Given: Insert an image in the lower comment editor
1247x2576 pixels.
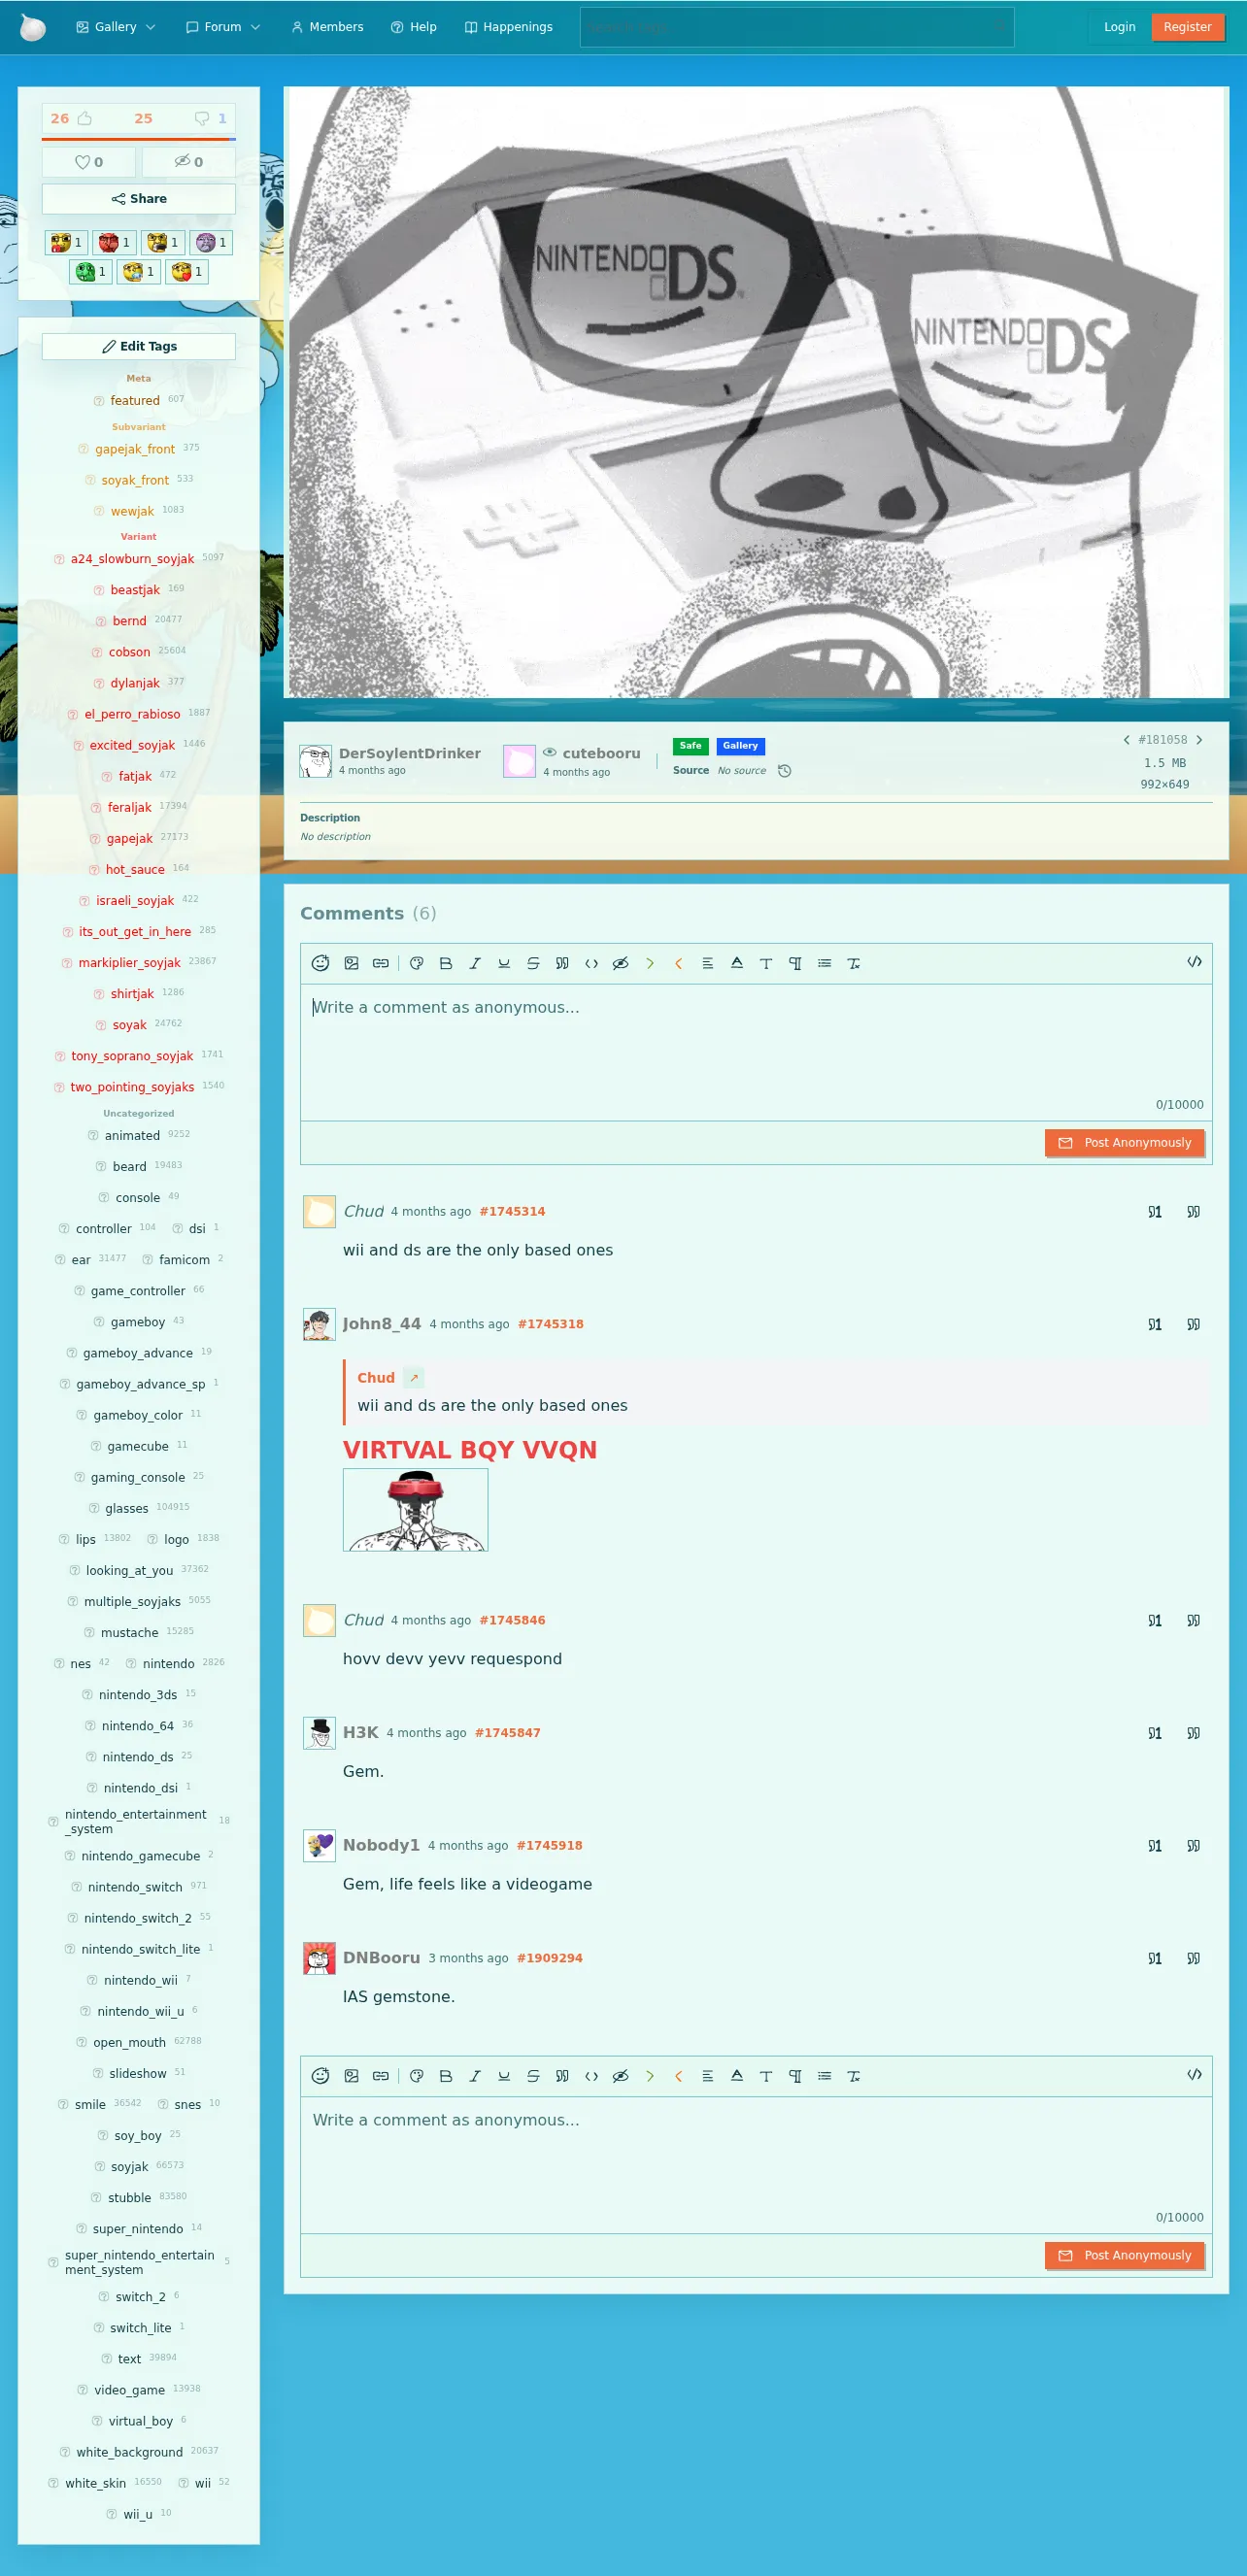Looking at the screenshot, I should point(351,2076).
